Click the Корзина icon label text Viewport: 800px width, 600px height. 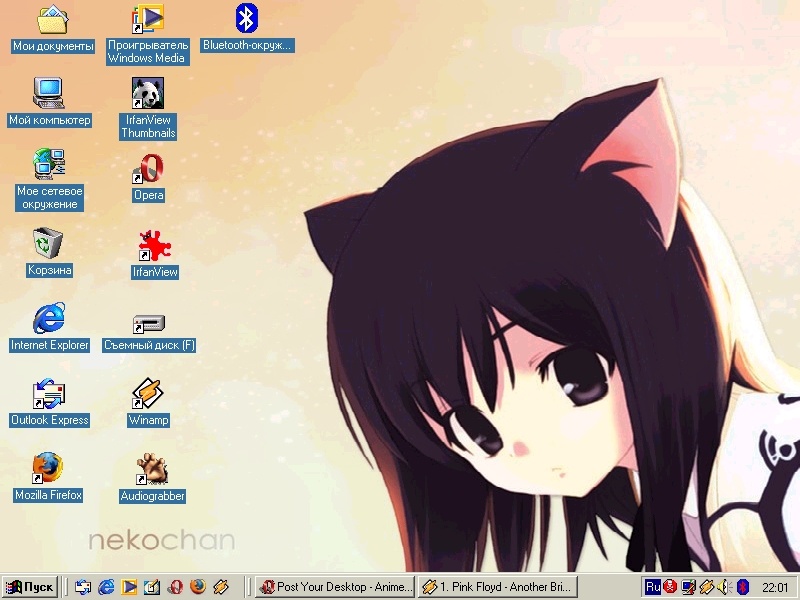click(x=49, y=270)
